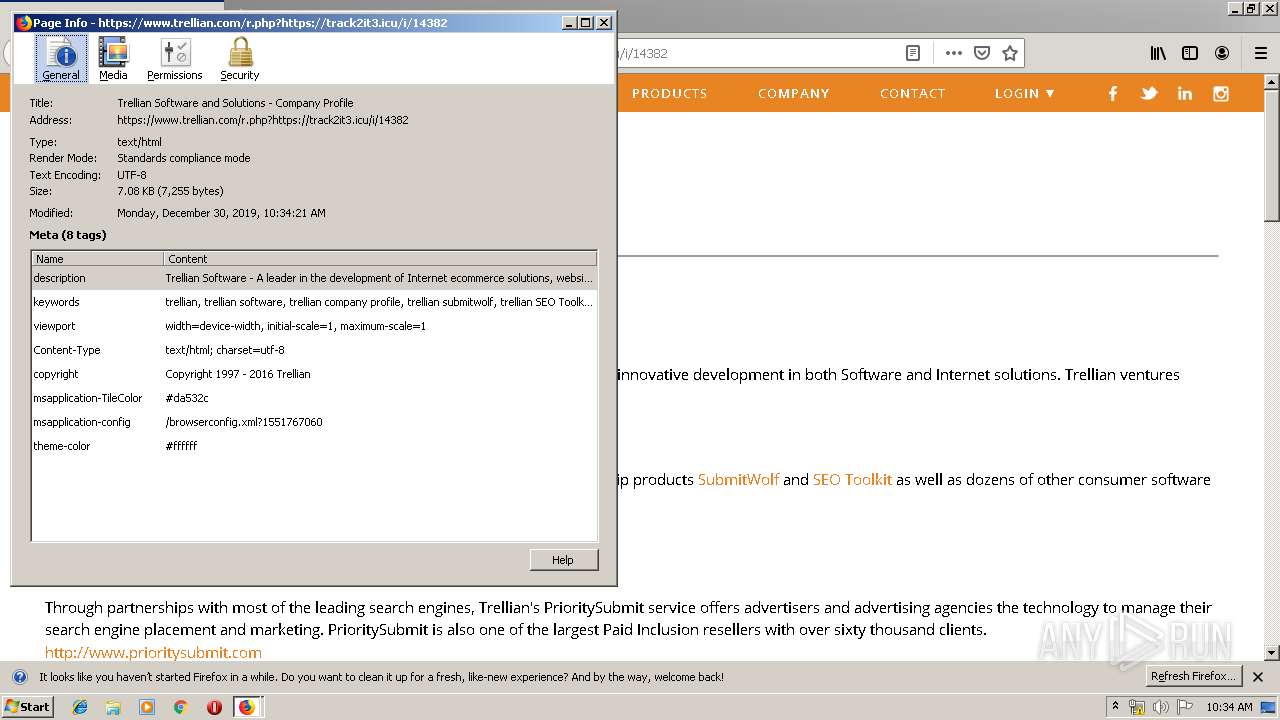The height and width of the screenshot is (720, 1280).
Task: Click page vertical scrollbar up arrow
Action: (1272, 82)
